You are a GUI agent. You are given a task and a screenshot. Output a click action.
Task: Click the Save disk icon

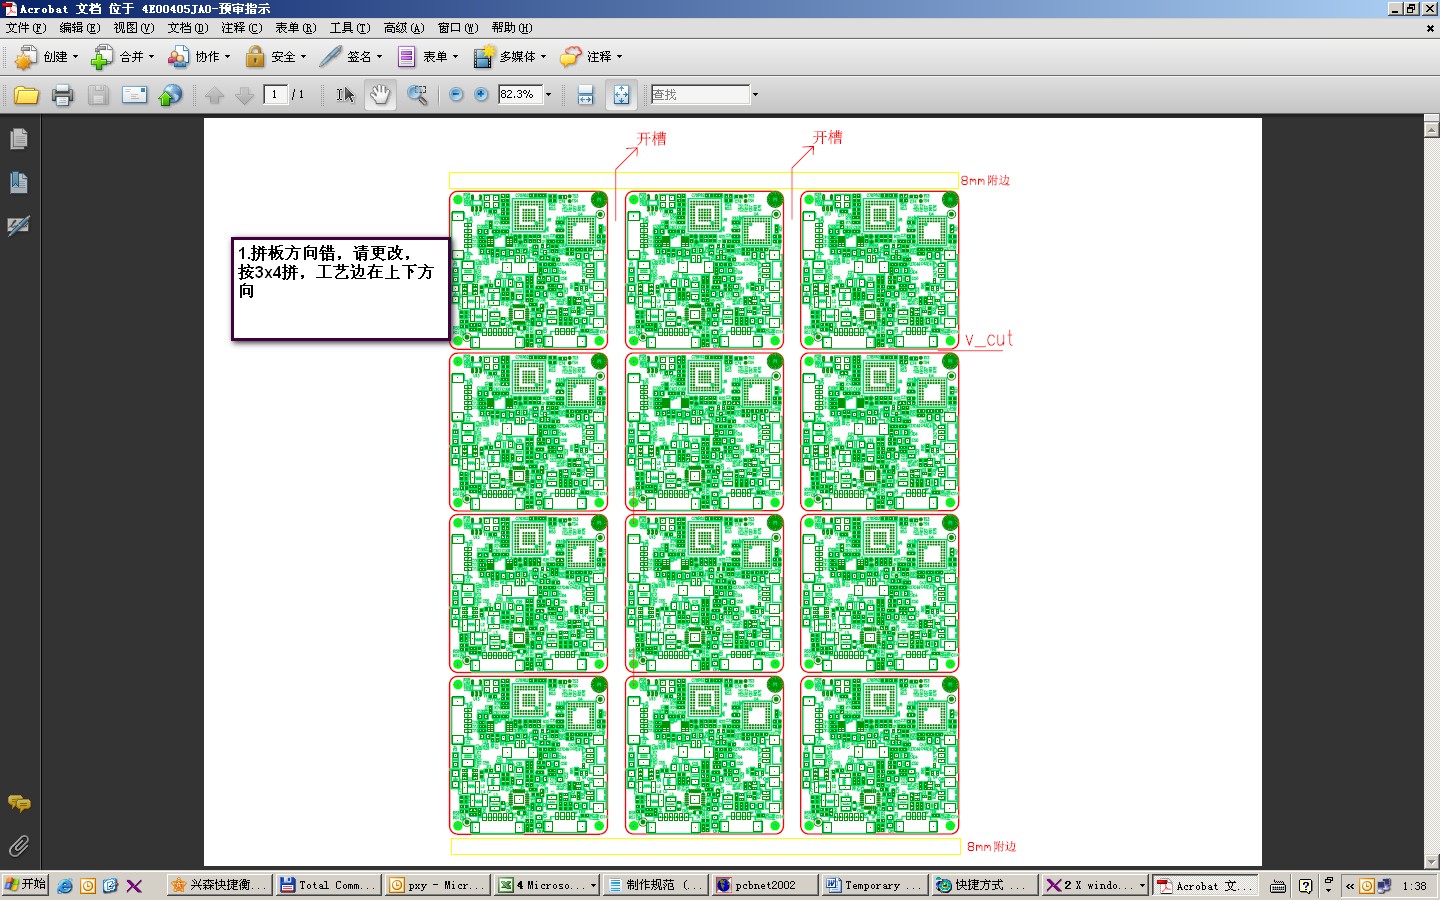[x=98, y=95]
